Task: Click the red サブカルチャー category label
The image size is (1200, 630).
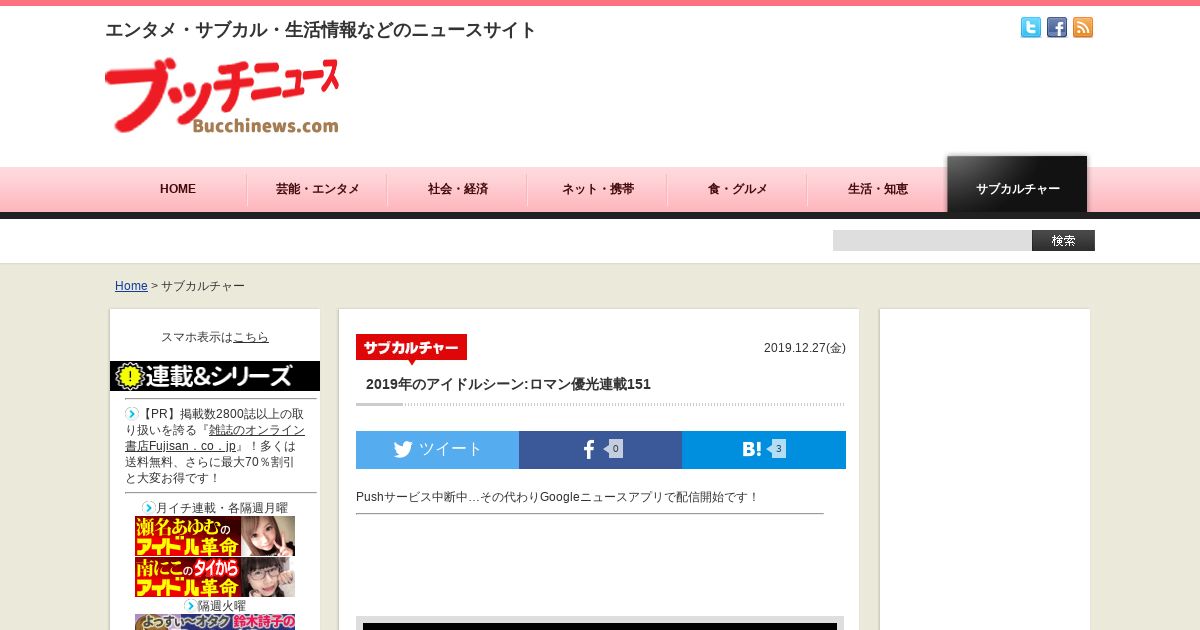Action: [411, 347]
